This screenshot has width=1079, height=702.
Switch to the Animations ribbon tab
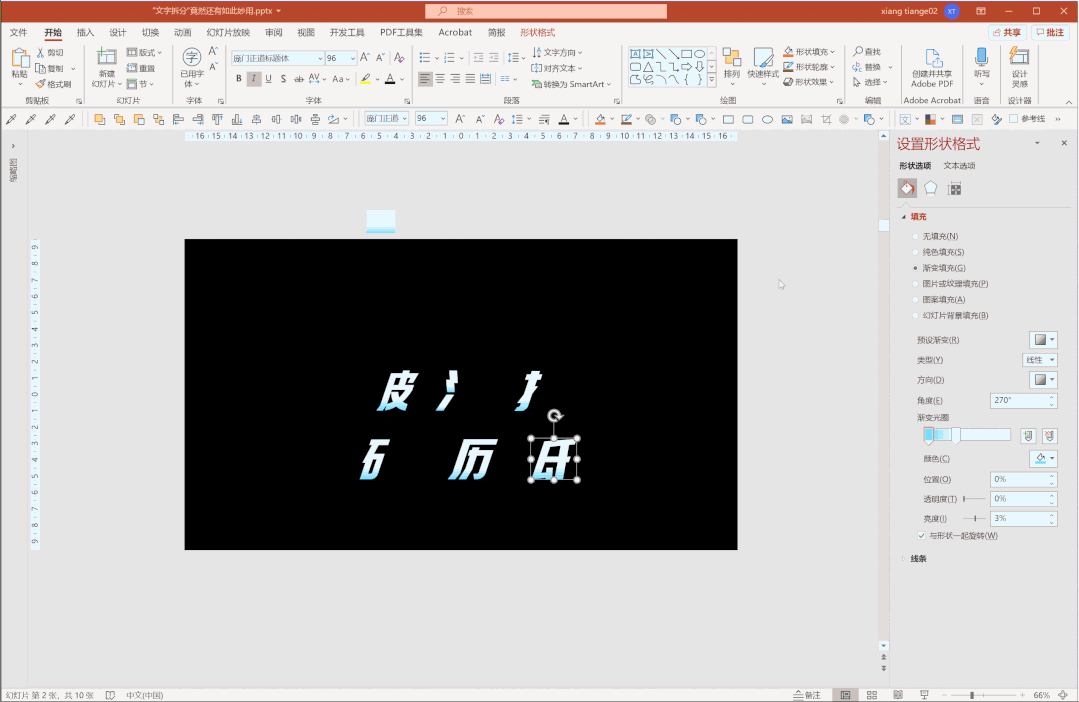[x=182, y=32]
